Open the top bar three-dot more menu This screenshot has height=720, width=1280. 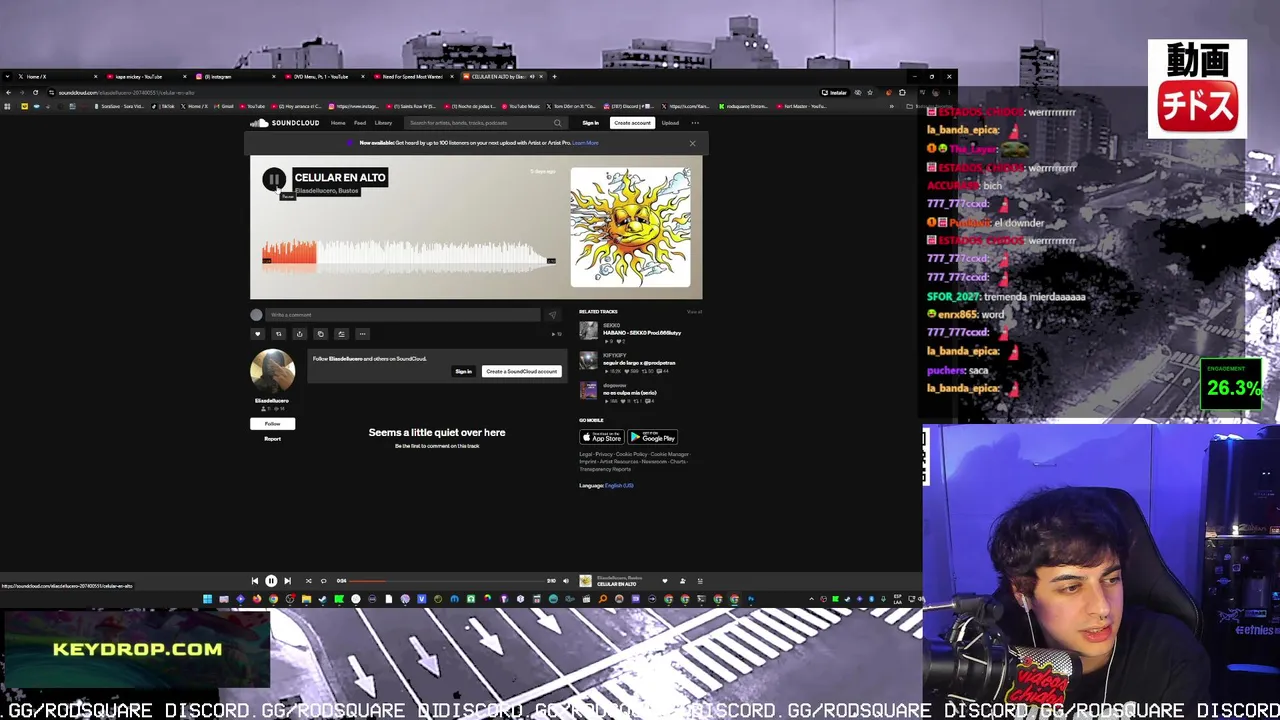click(x=695, y=123)
